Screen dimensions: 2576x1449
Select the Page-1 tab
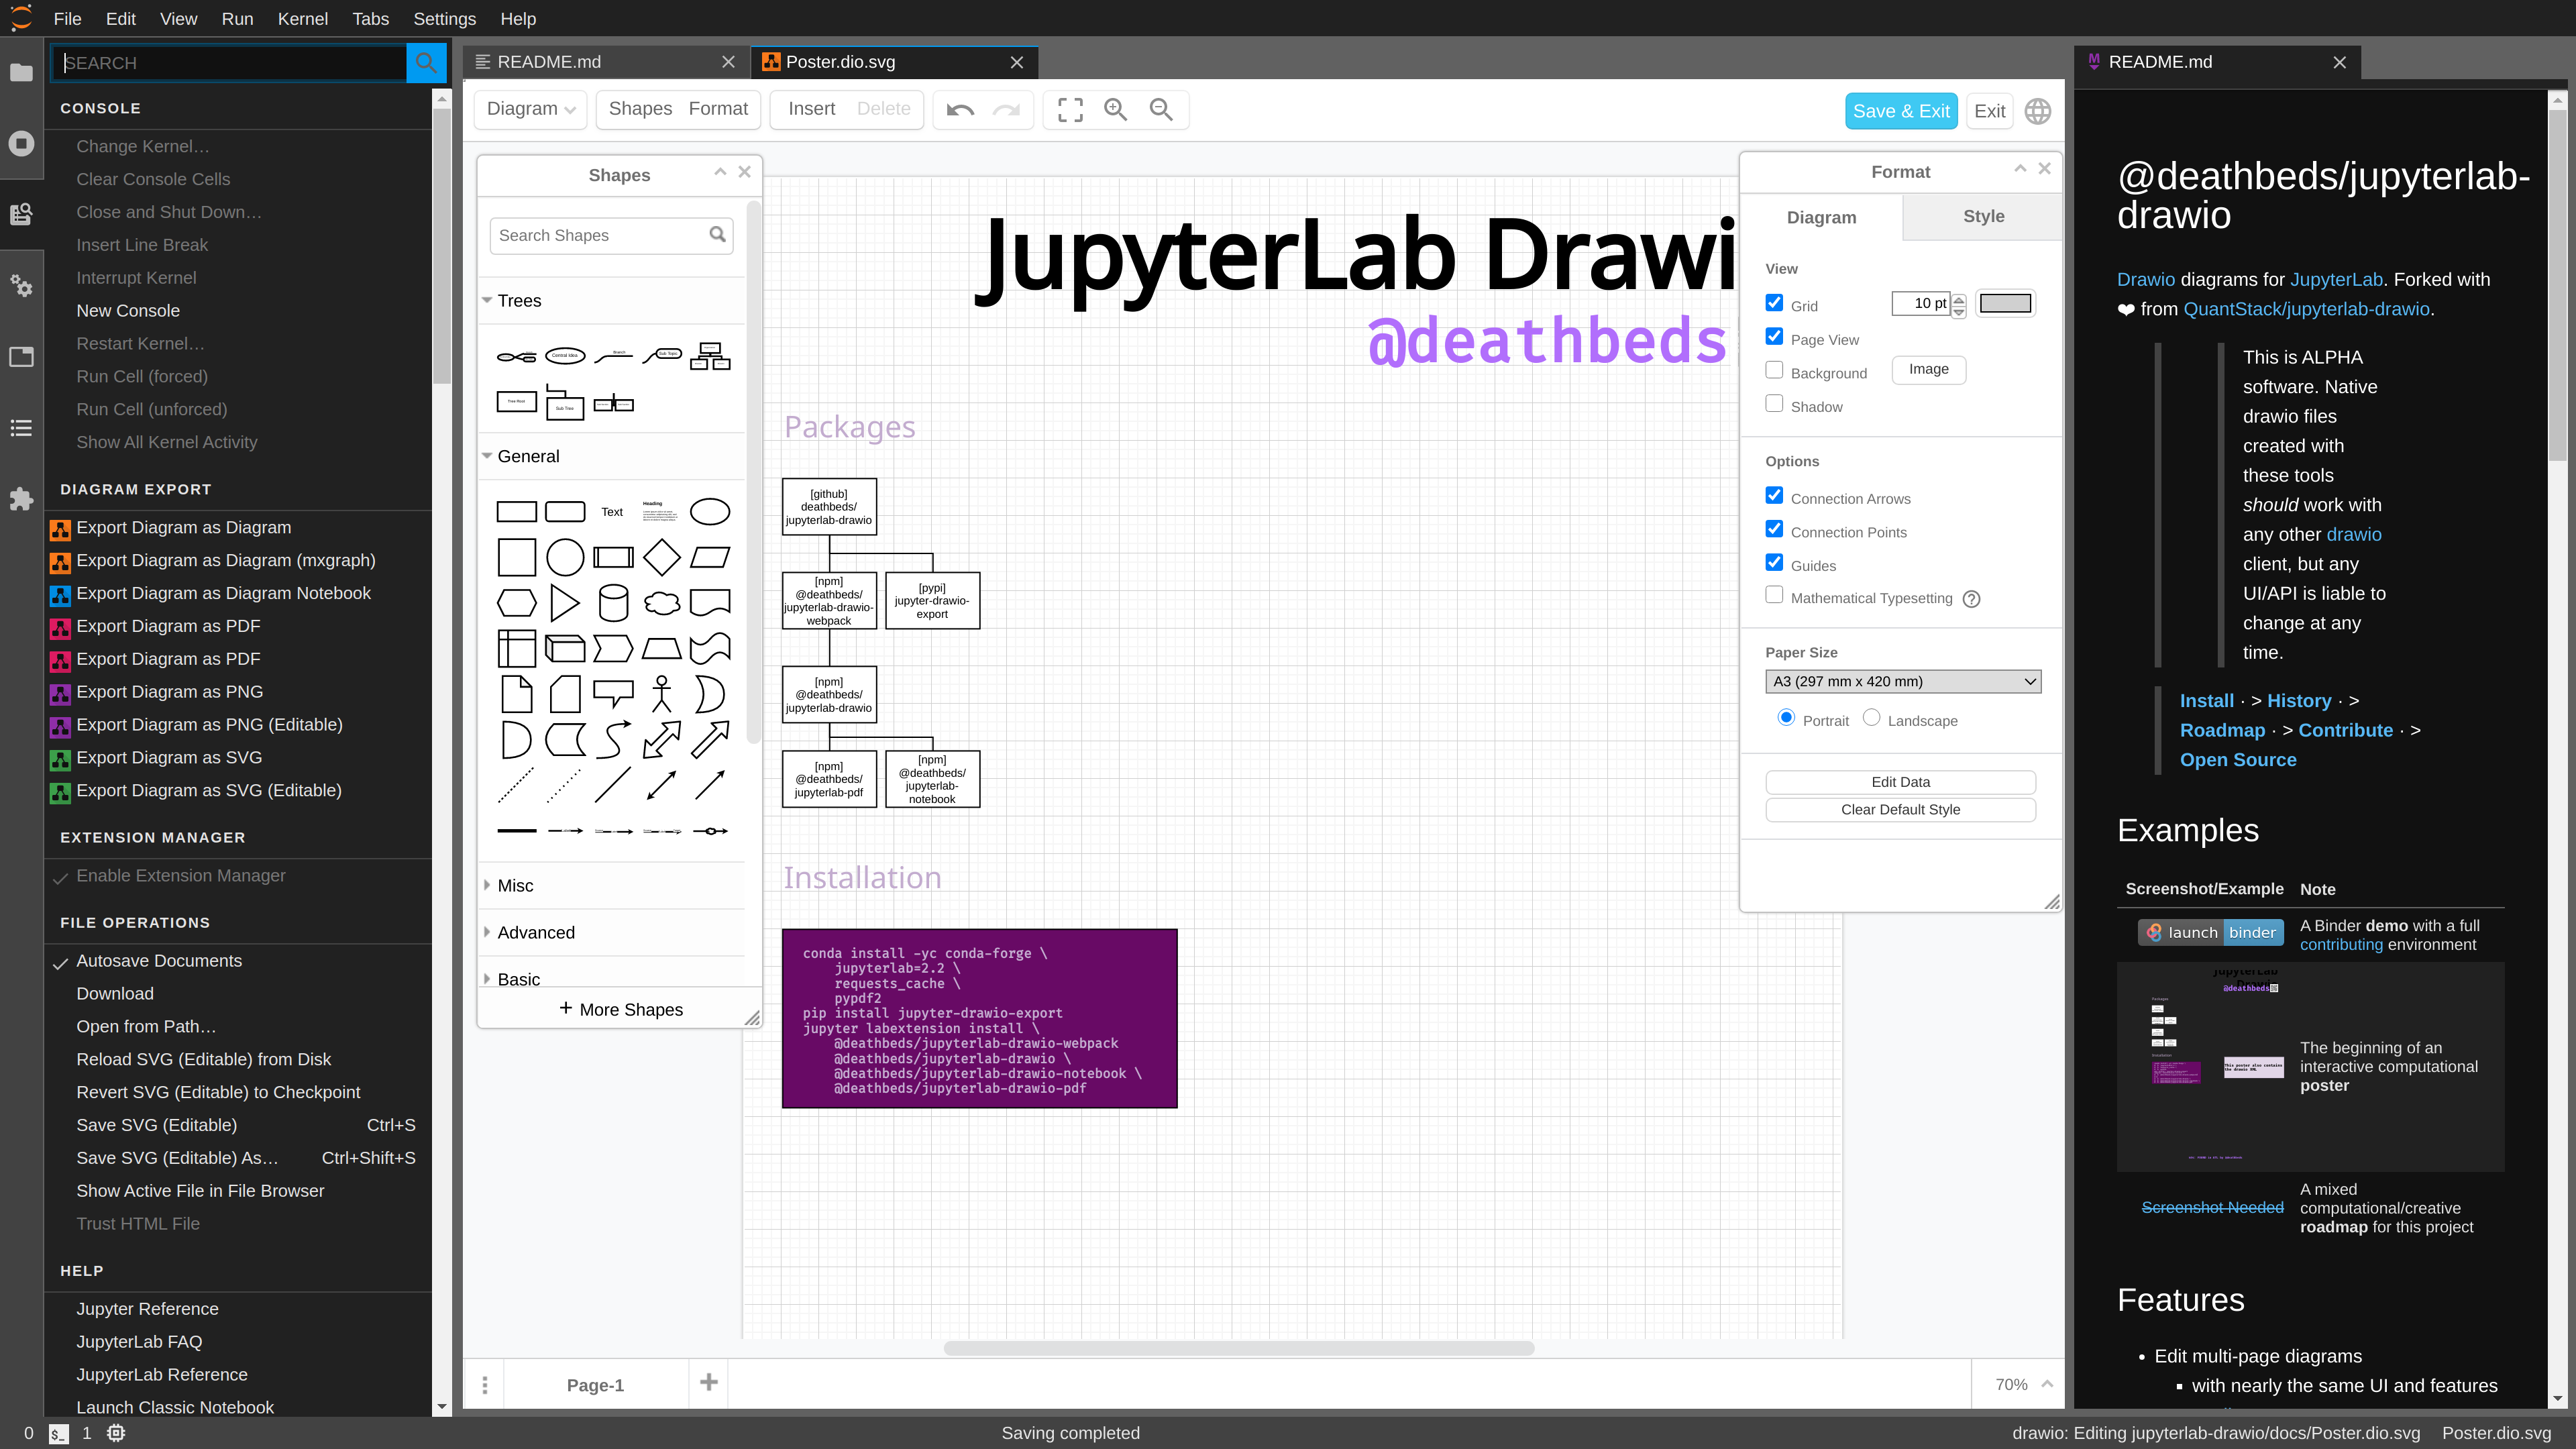[595, 1385]
